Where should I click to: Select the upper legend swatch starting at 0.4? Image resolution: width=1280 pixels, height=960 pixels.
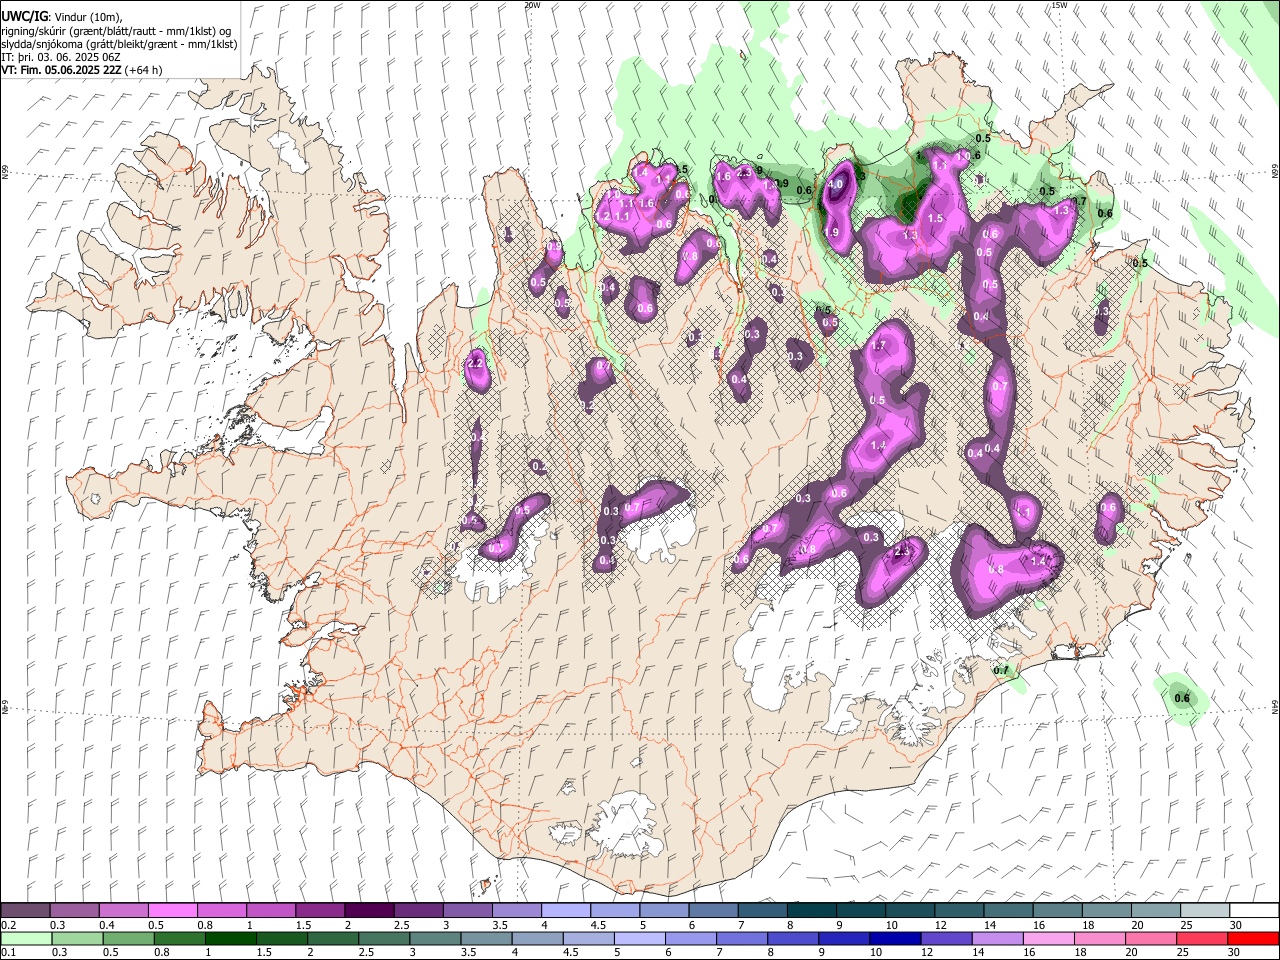point(124,911)
